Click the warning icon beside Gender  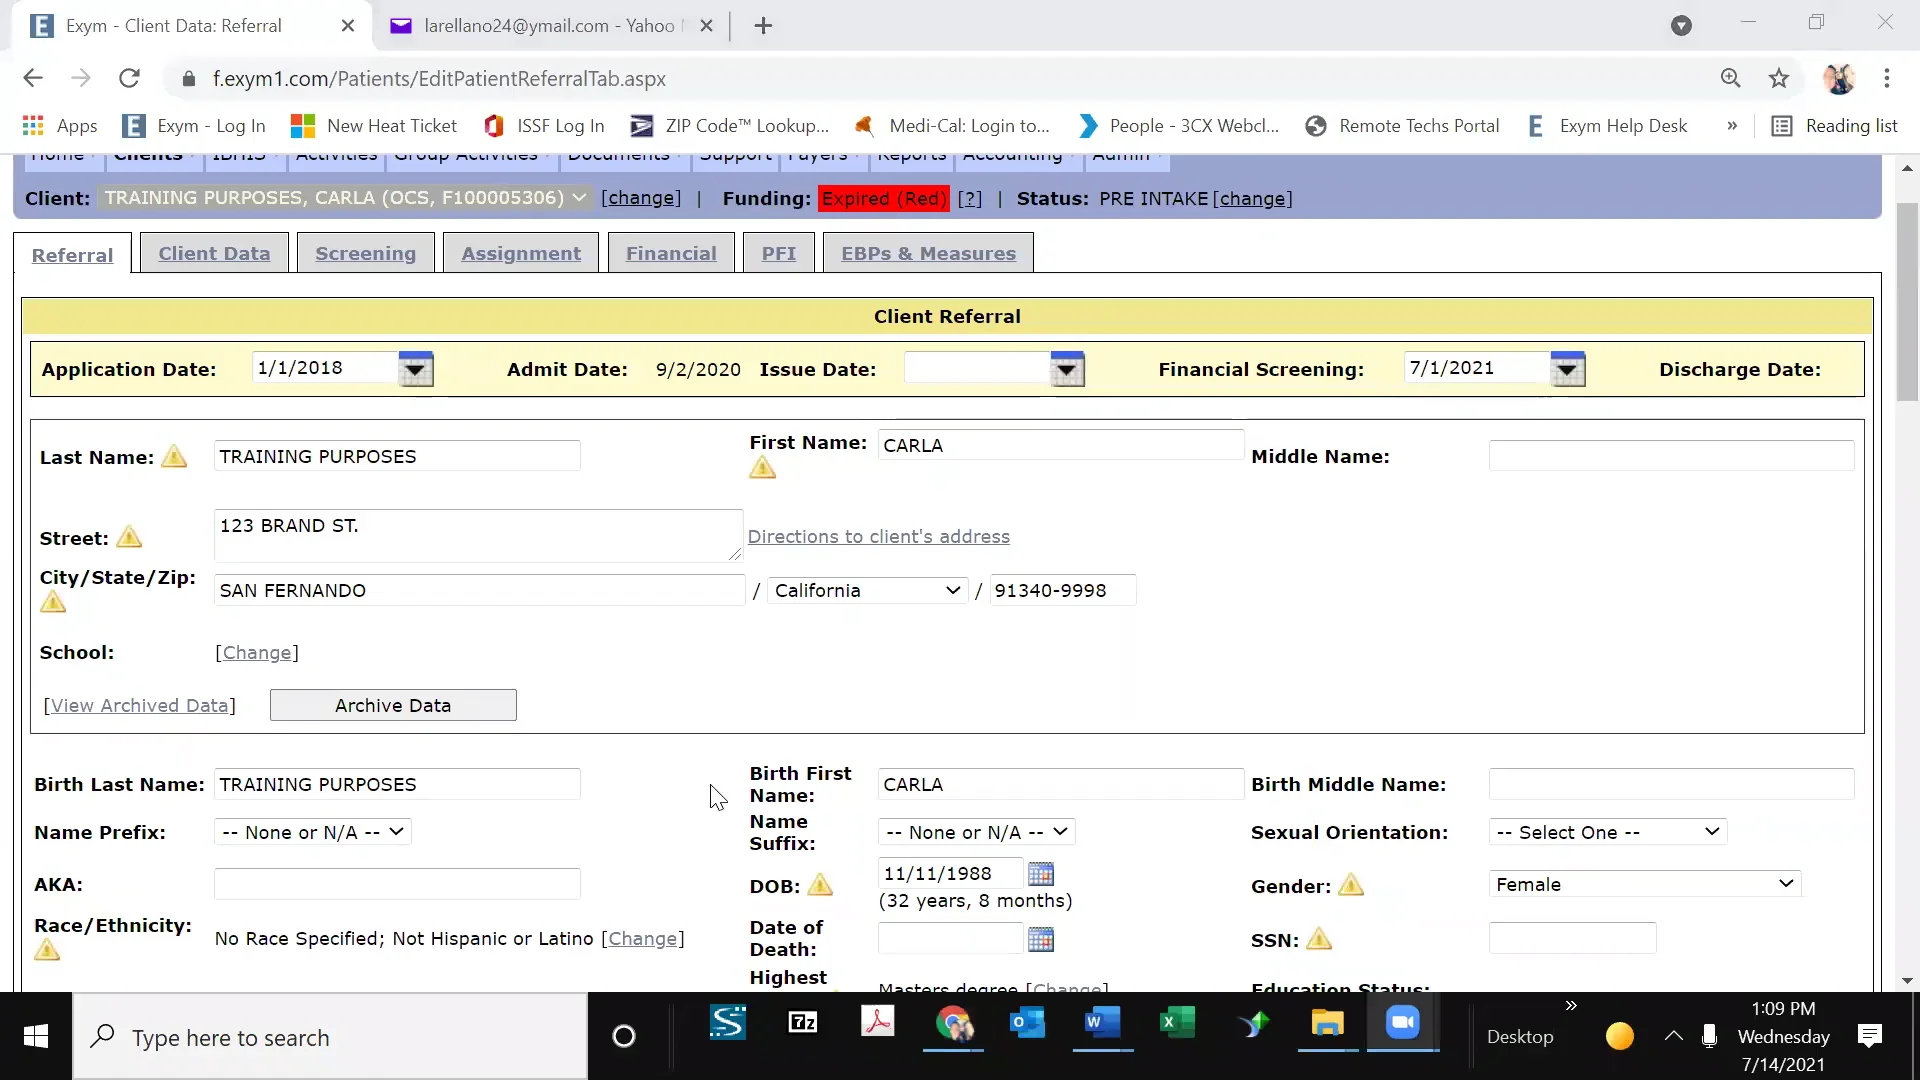tap(1352, 884)
